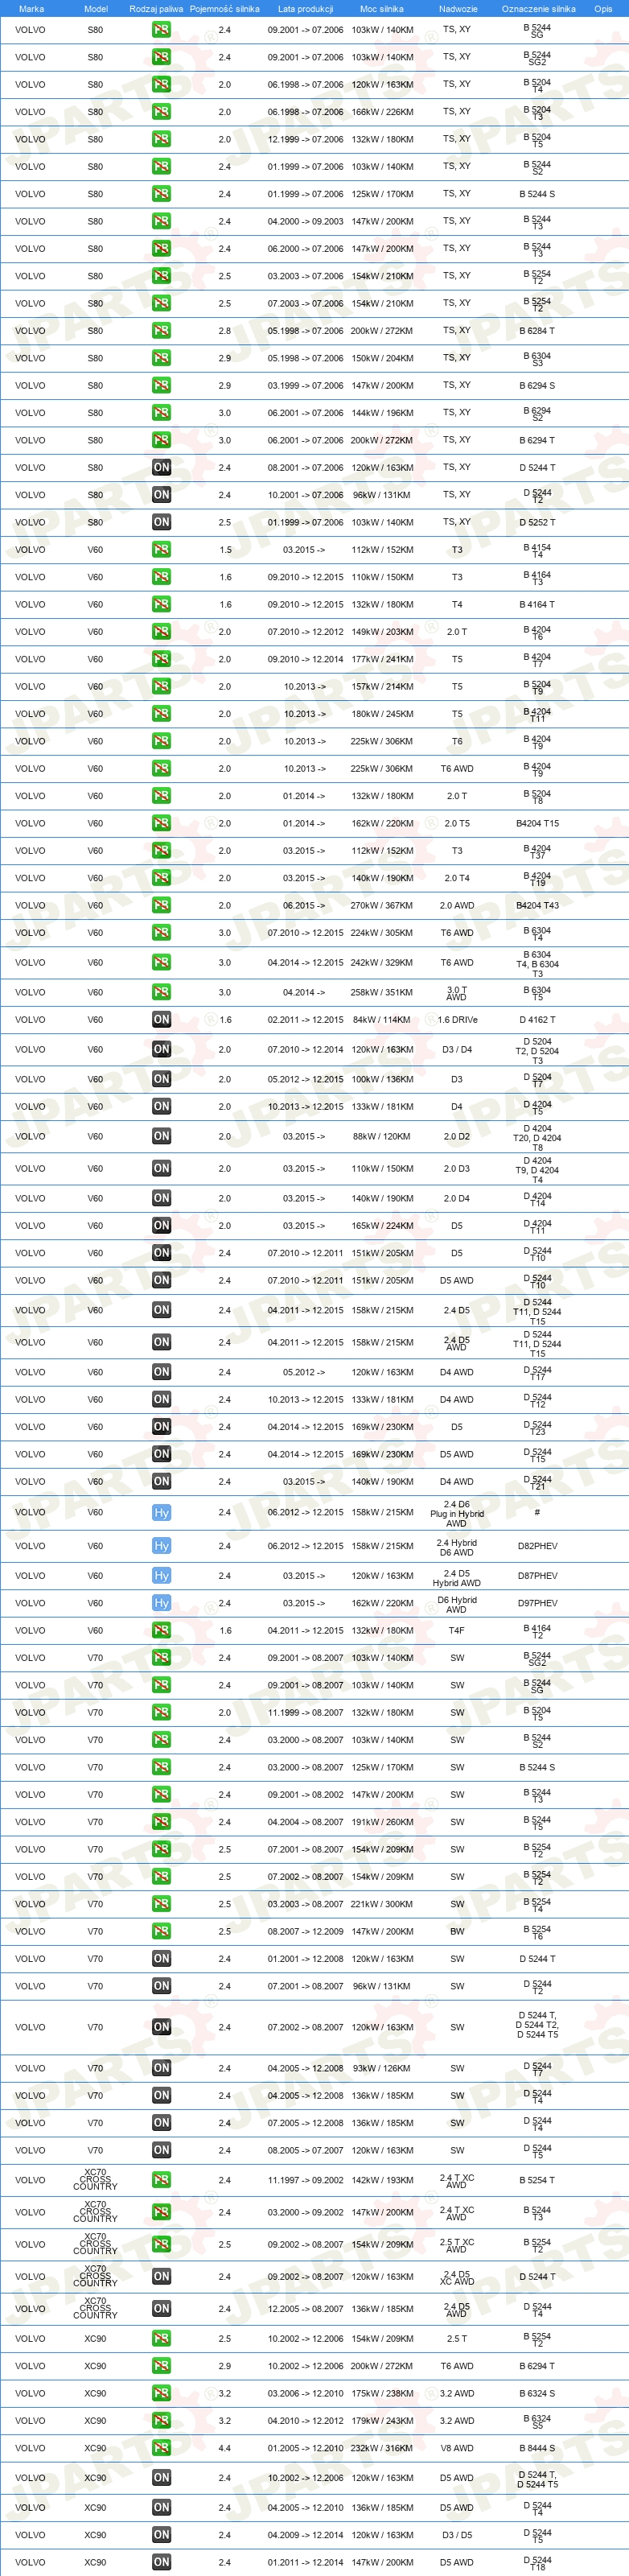Click diesel icon in V60 1.6 DRIVe row
Screen dimensions: 629x2576
[161, 1020]
